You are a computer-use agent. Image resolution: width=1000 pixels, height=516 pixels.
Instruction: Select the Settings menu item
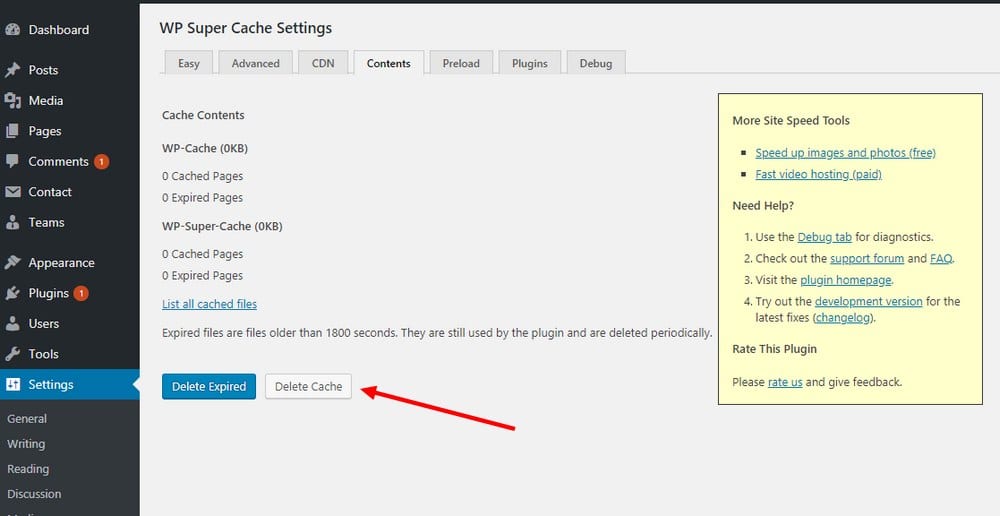tap(70, 385)
